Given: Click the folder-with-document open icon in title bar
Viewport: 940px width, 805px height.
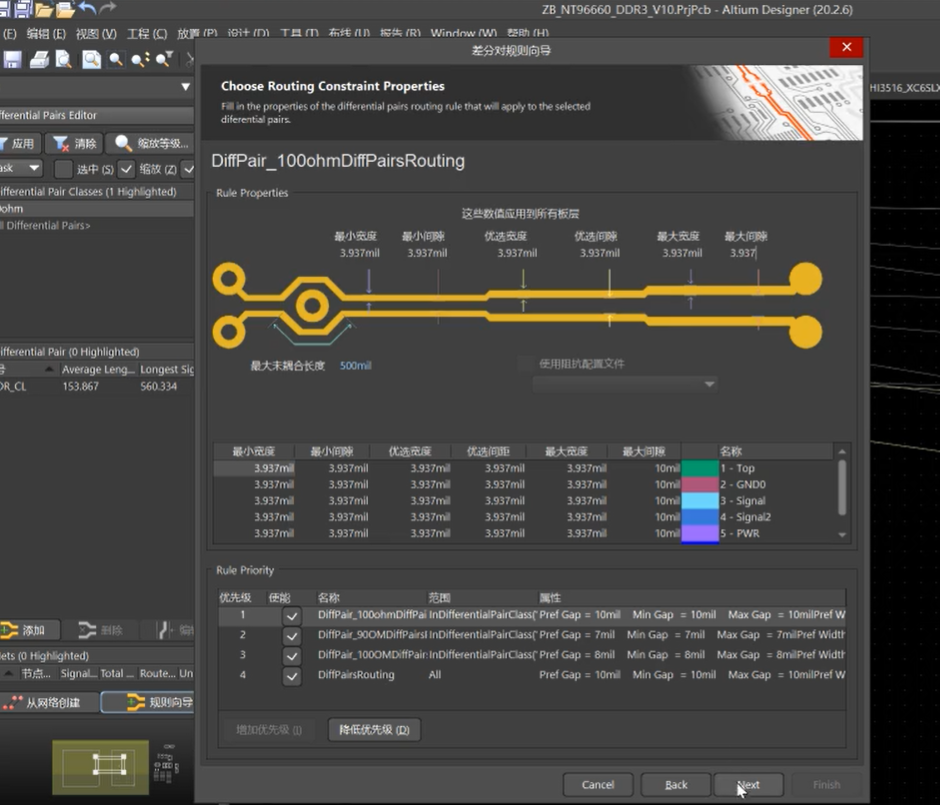Looking at the screenshot, I should coord(65,8).
